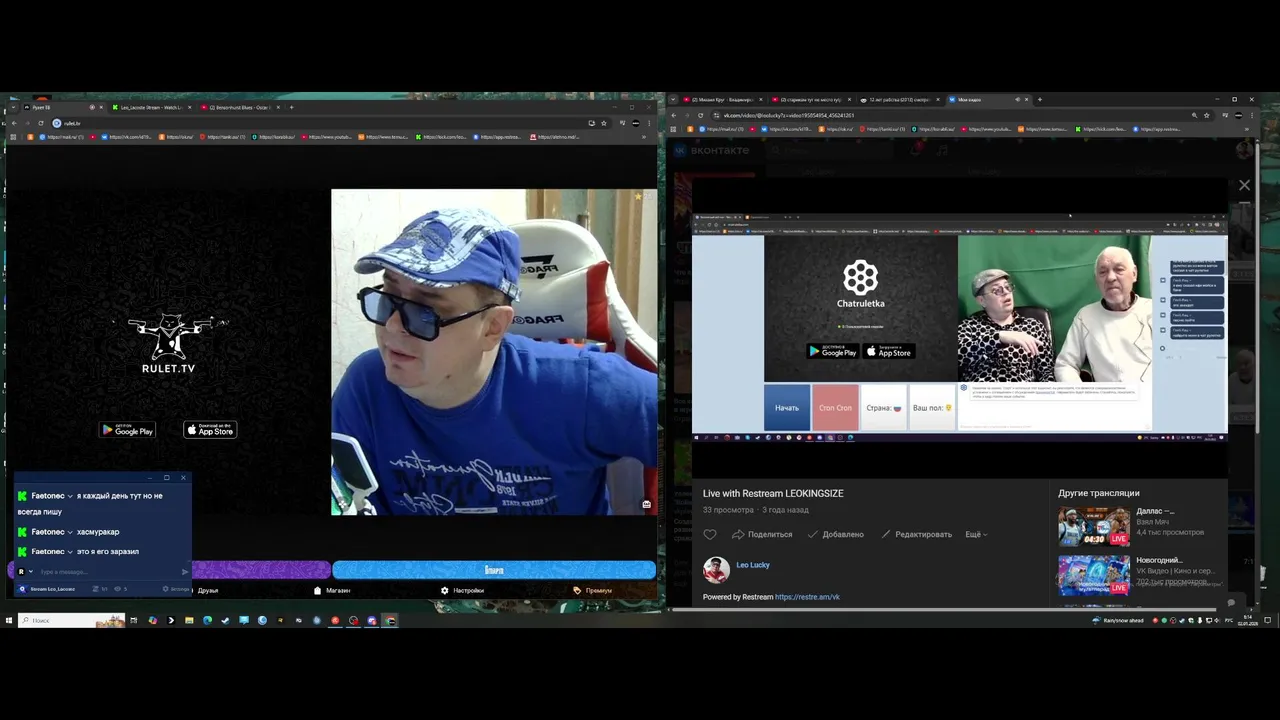Expand the Faetonec dropdown by 'это я его заразил'

pos(70,551)
